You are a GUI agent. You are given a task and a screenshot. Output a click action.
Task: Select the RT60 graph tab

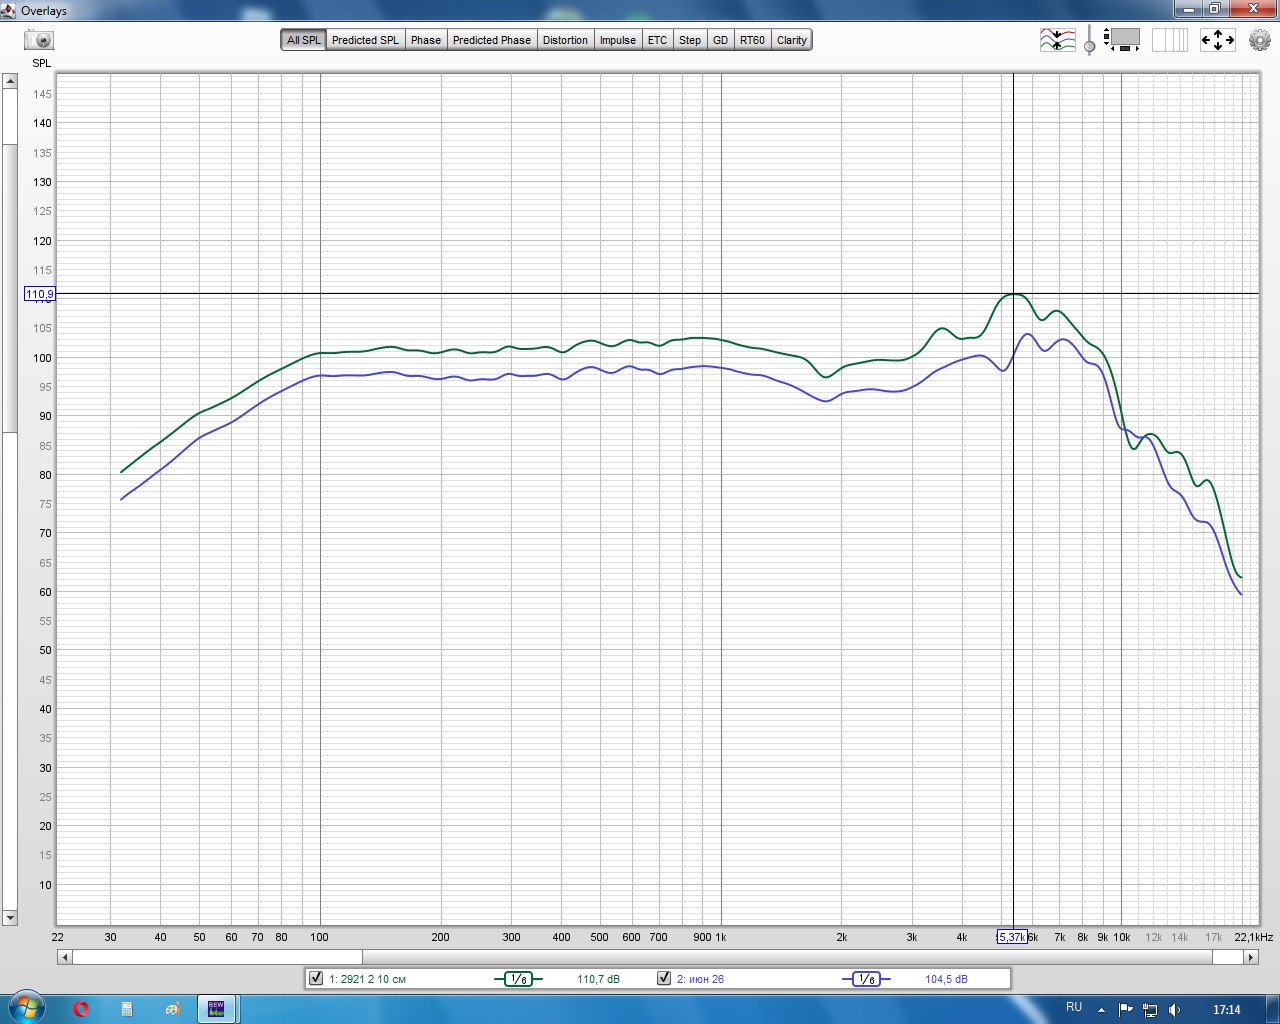(752, 40)
